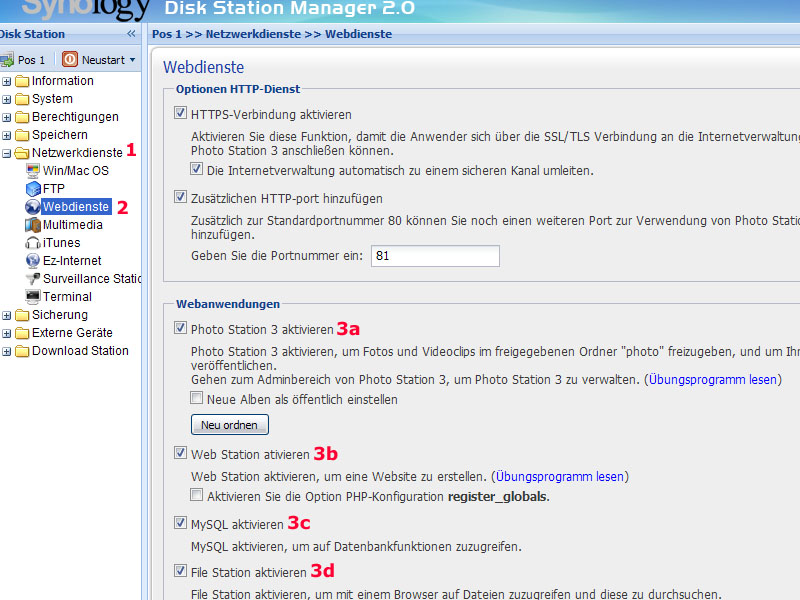Disable HTTPS-Verbindung aktivieren checkbox
The image size is (800, 600).
point(181,115)
